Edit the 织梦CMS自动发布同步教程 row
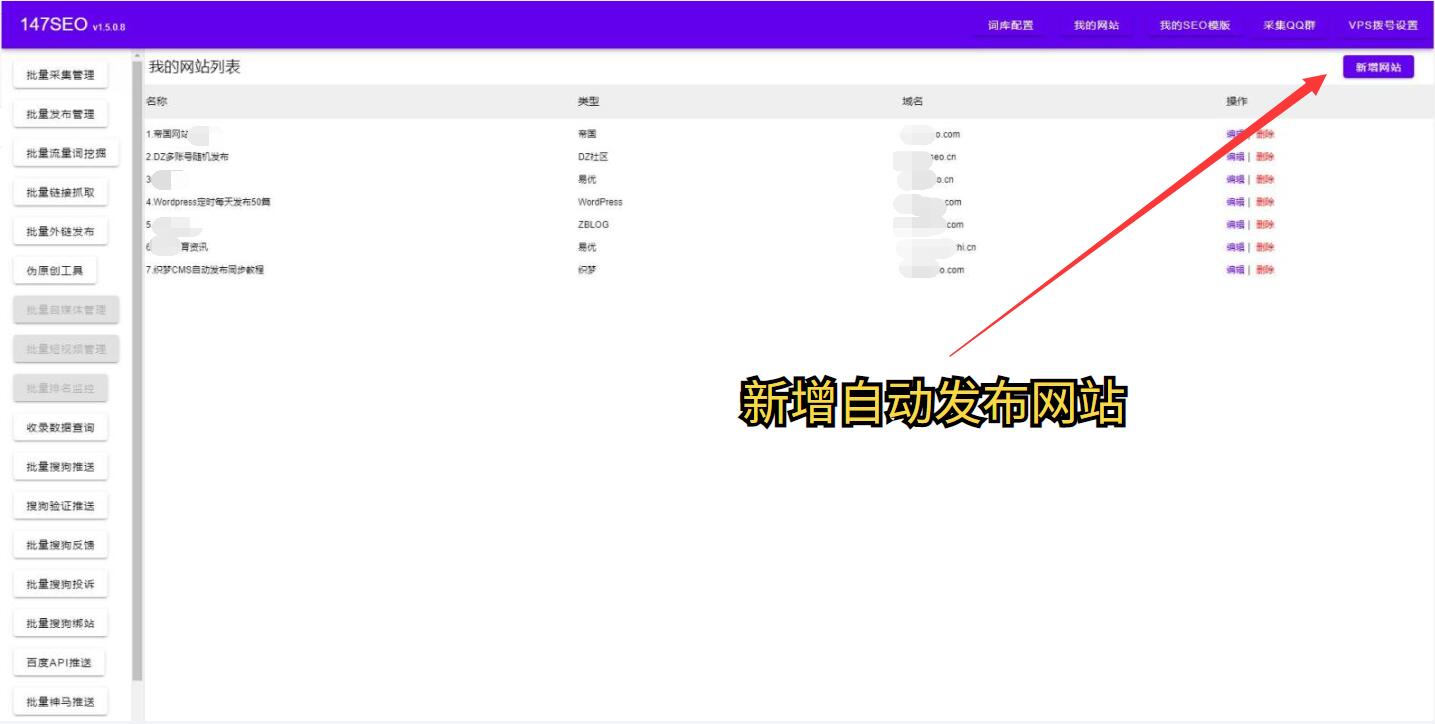This screenshot has width=1435, height=724. 1236,270
